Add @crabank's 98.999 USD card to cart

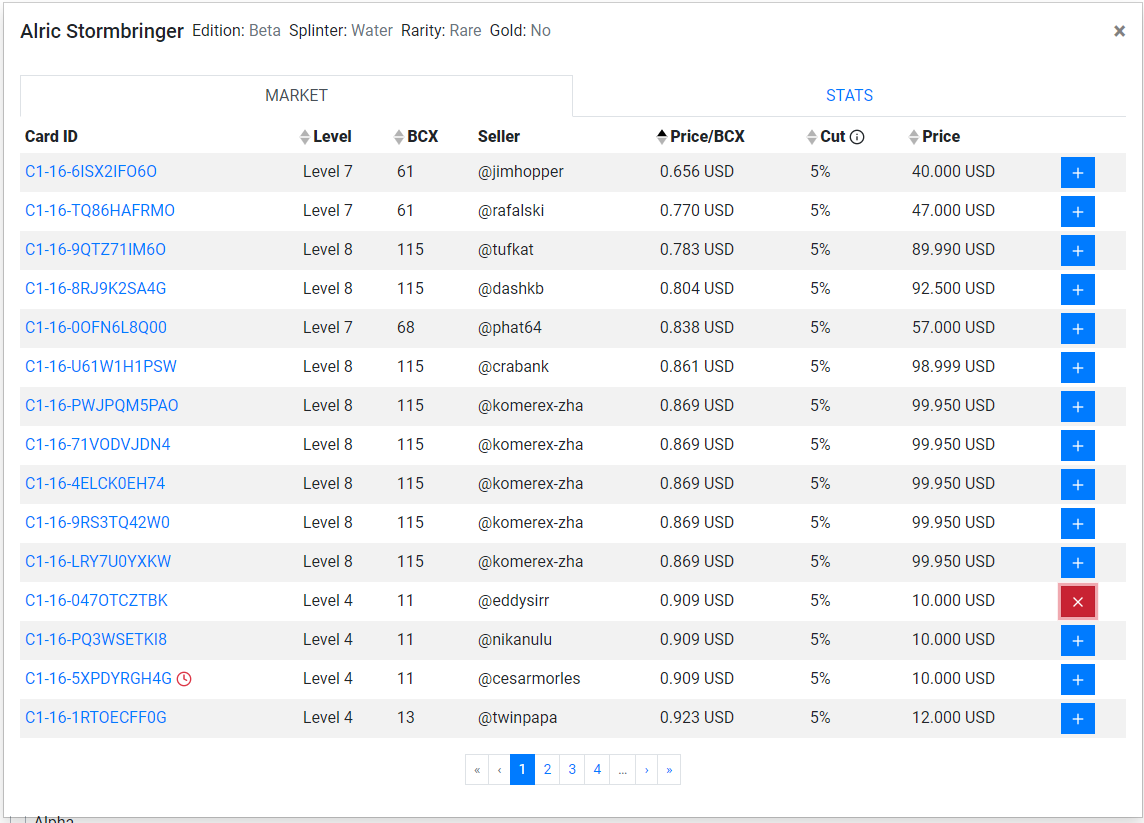pyautogui.click(x=1077, y=368)
